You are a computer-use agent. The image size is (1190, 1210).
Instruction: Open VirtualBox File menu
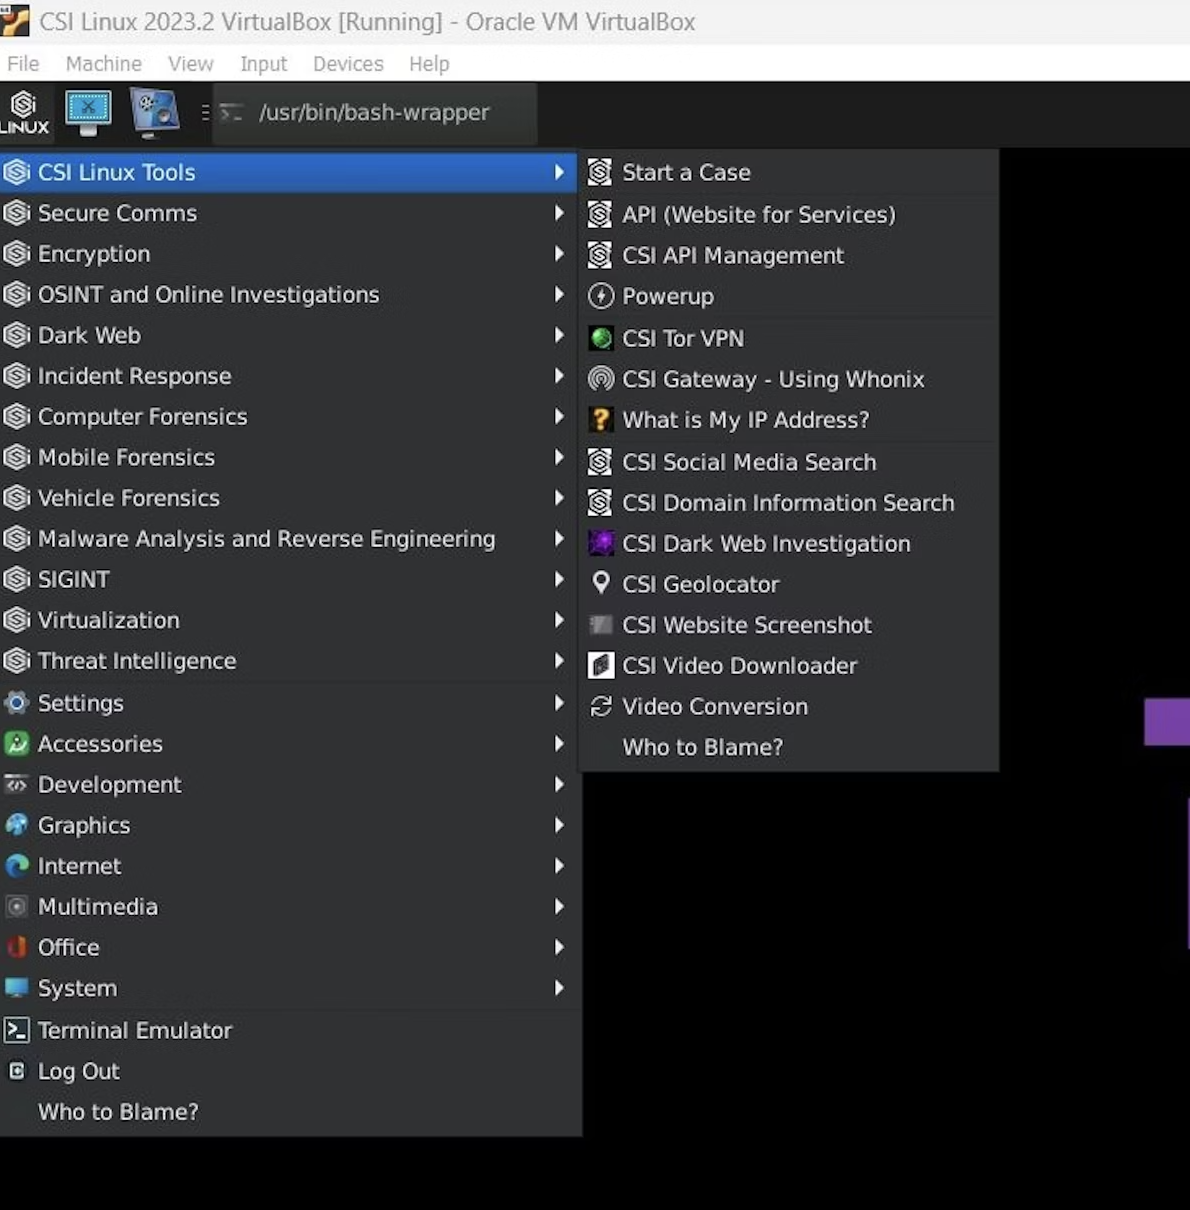(23, 64)
